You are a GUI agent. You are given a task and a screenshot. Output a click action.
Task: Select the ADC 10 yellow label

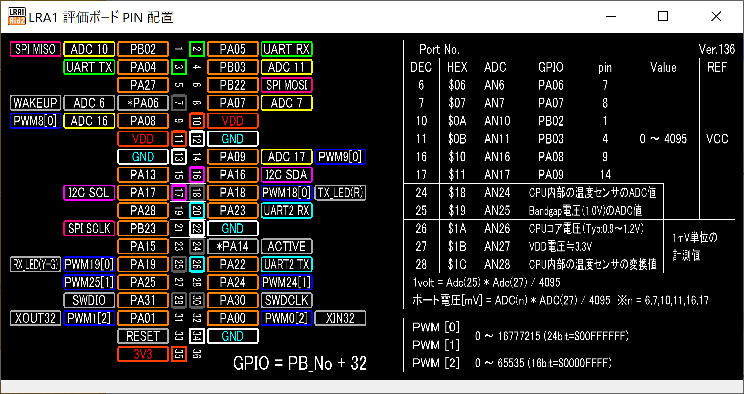tap(89, 49)
